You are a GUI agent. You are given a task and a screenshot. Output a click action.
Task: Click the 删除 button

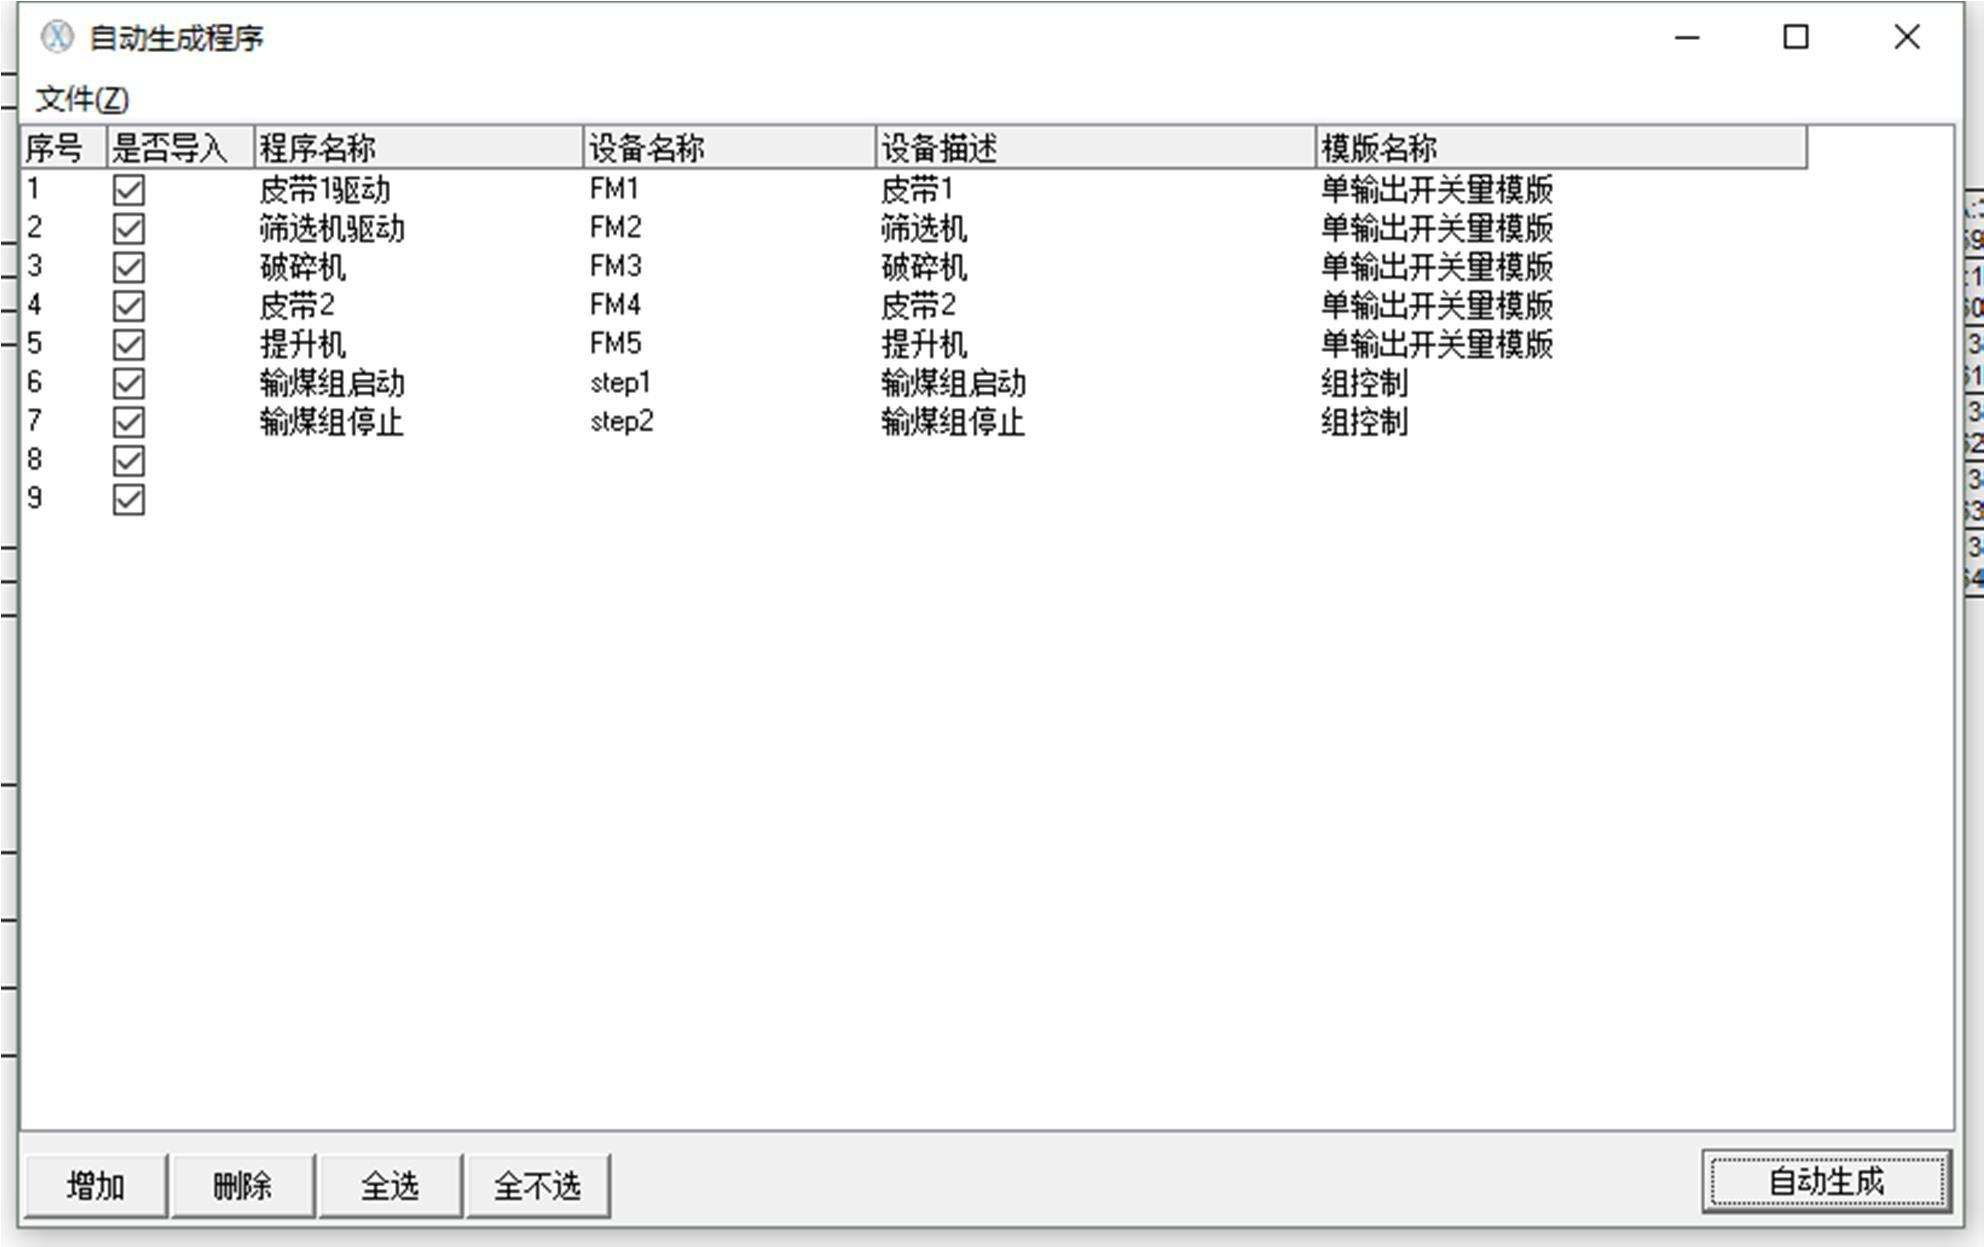pos(243,1183)
